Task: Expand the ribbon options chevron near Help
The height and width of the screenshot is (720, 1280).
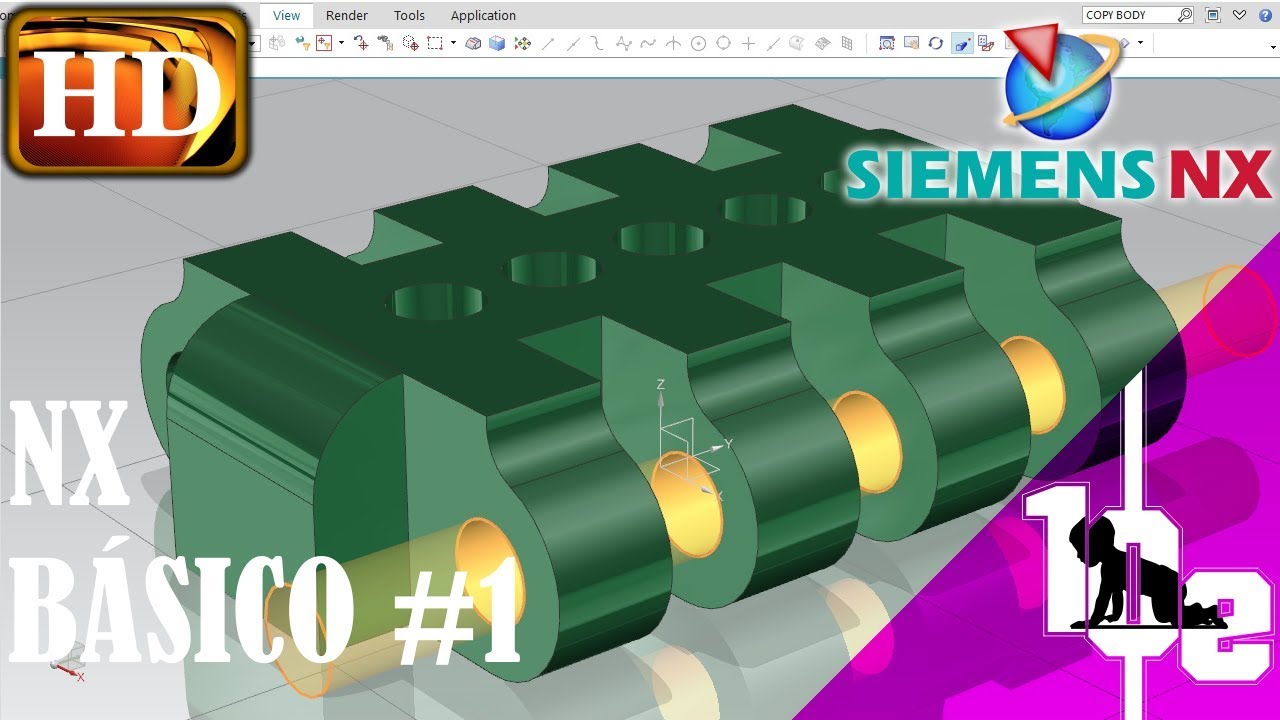Action: (1240, 15)
